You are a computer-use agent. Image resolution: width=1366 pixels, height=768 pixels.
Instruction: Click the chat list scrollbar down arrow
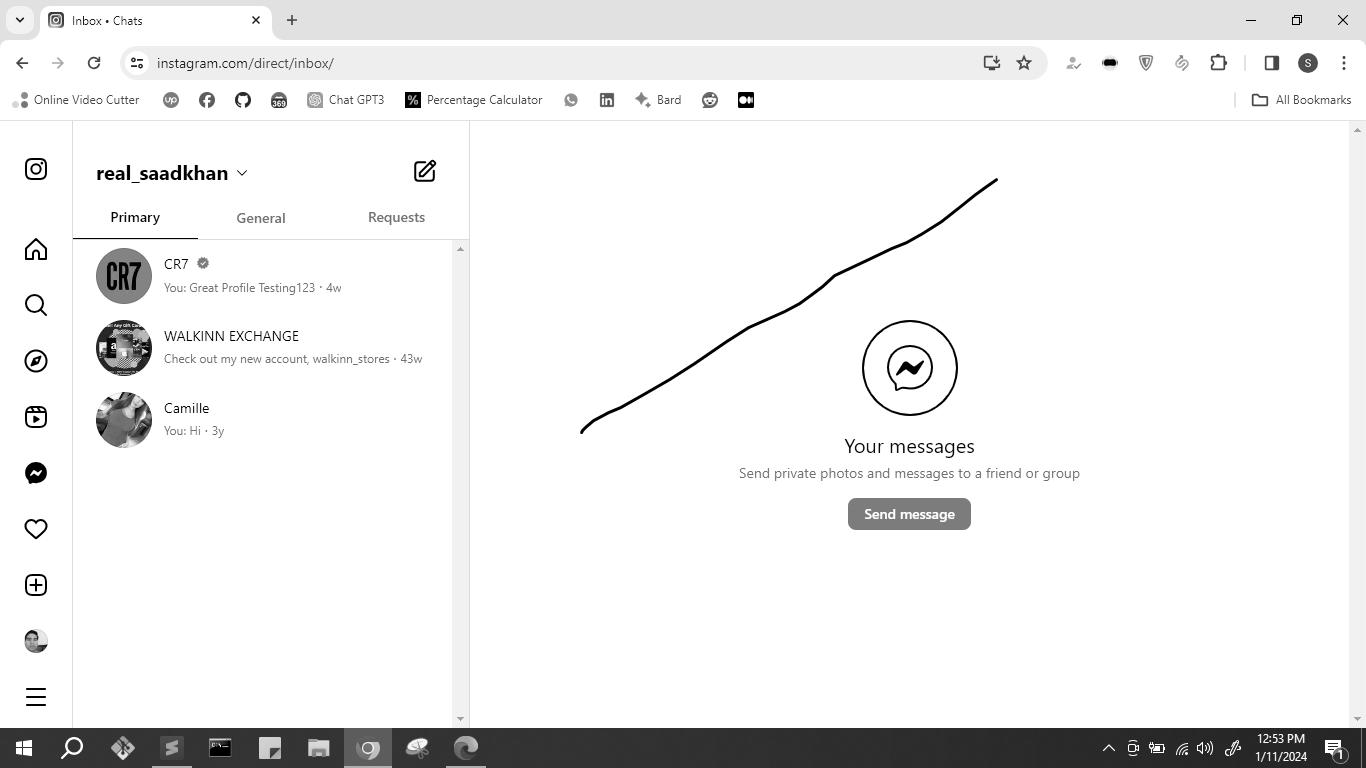460,719
